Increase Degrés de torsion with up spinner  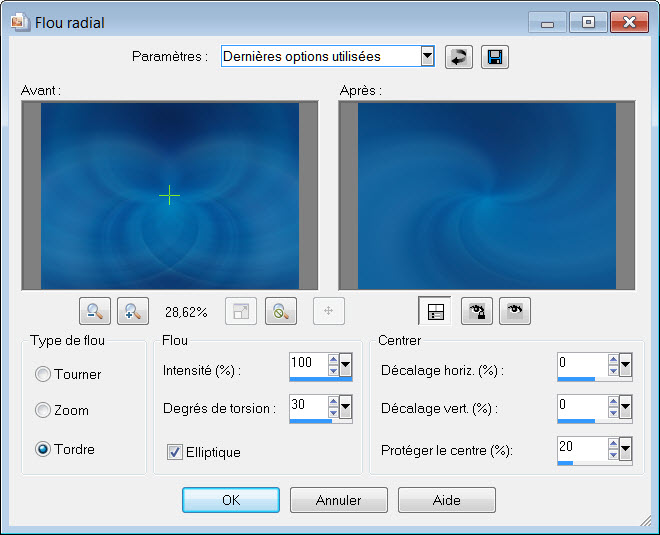(x=333, y=402)
